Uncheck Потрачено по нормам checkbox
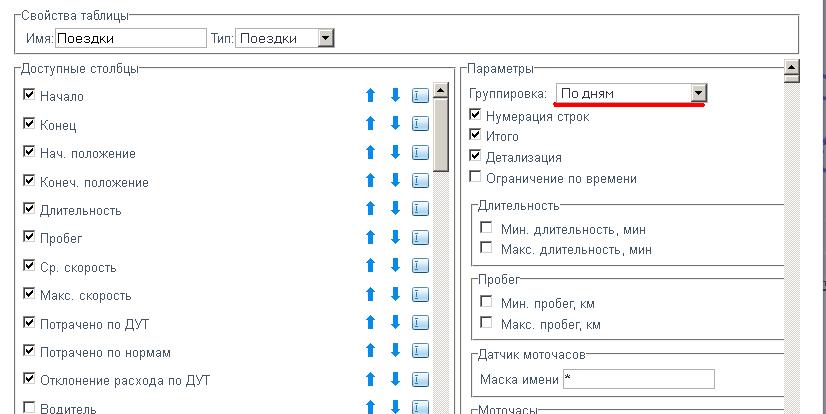The width and height of the screenshot is (826, 414). pos(29,351)
